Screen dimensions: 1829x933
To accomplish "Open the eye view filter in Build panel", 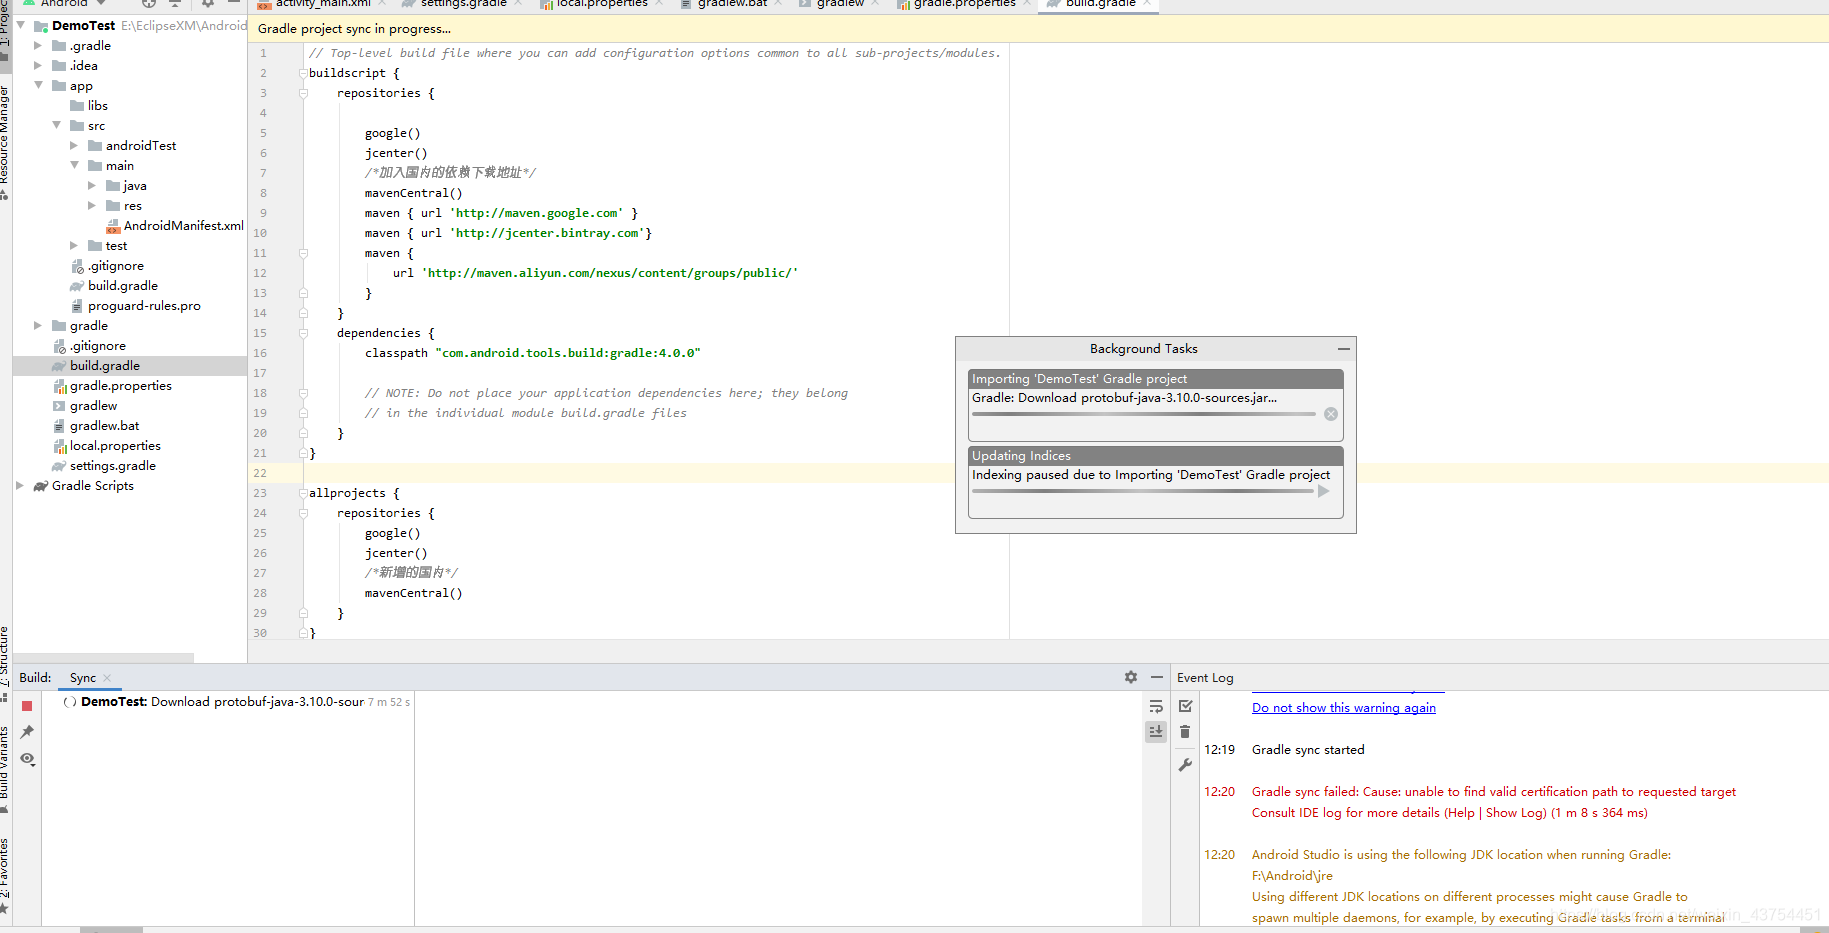I will 27,759.
